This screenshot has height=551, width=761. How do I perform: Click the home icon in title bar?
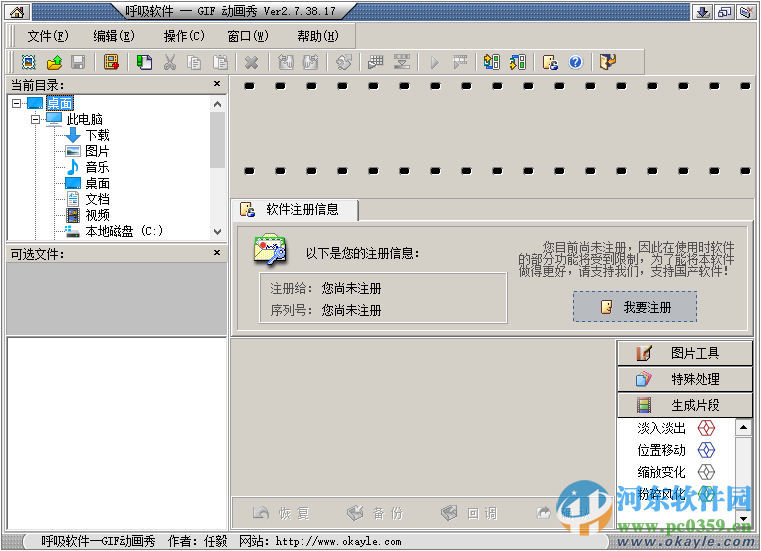click(x=17, y=12)
